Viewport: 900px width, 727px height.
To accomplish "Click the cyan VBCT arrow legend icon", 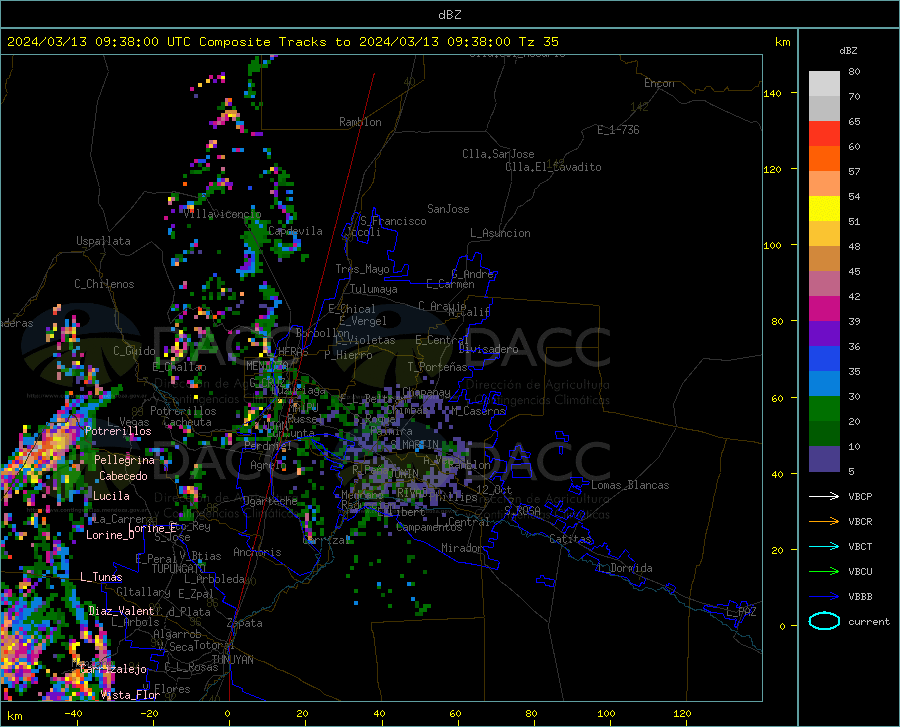I will coord(824,546).
